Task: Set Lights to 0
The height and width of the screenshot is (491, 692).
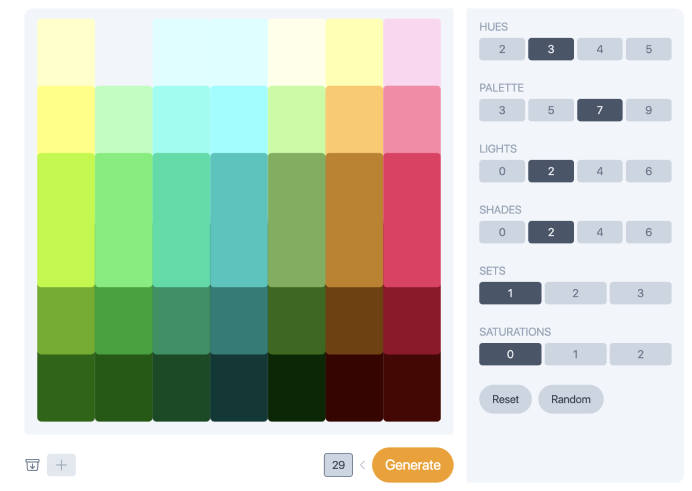Action: [502, 171]
